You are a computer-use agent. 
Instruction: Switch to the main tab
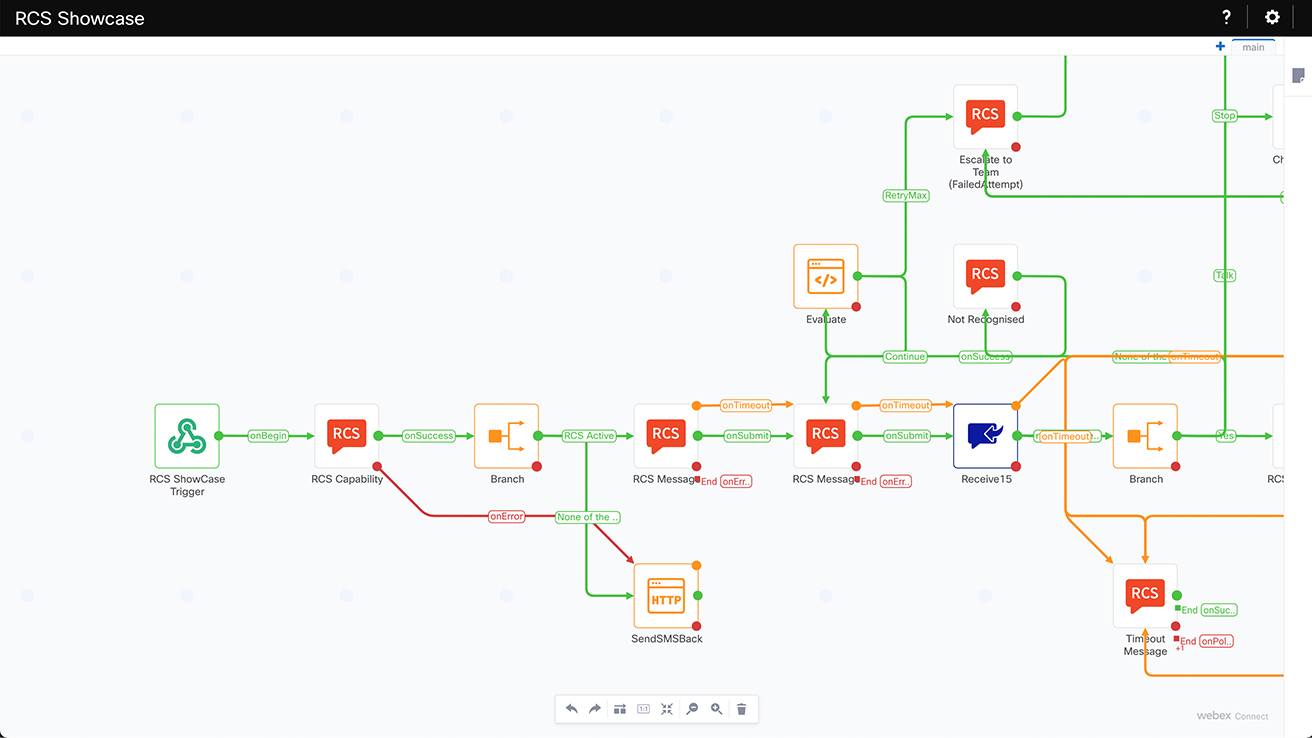(x=1253, y=47)
